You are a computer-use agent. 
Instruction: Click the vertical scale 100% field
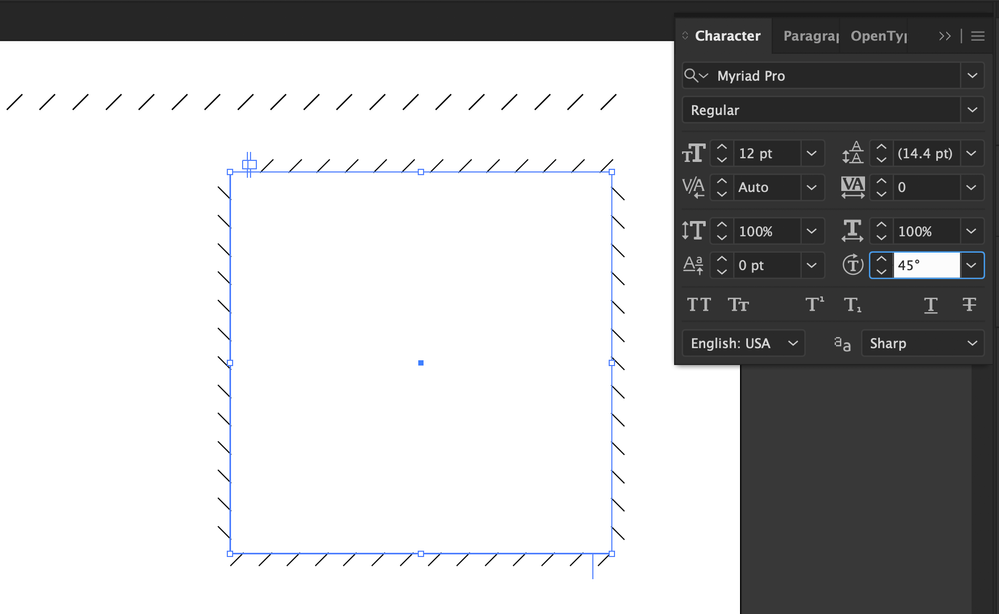766,231
